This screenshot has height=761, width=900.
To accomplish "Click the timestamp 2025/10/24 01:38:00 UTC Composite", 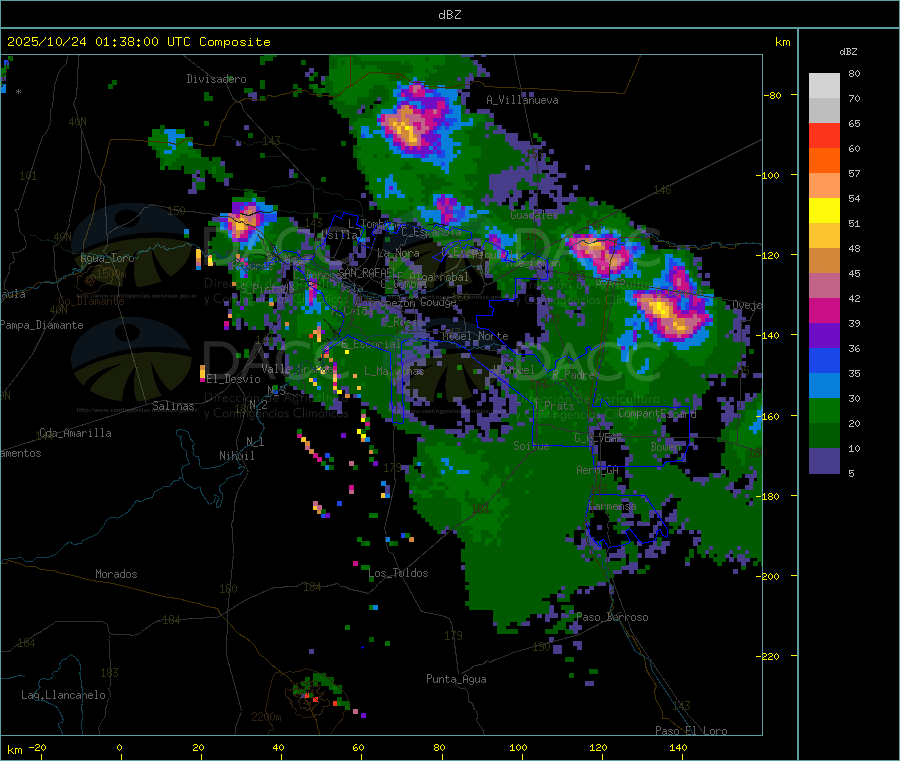I will [x=139, y=42].
